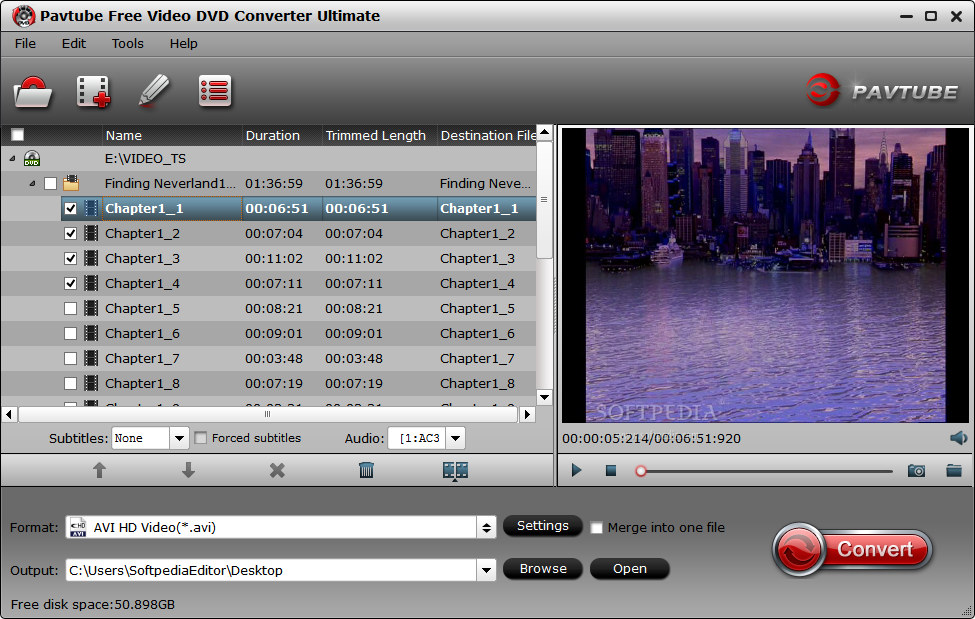Click the horizontal scrollbar right arrow
975x619 pixels.
coord(527,414)
